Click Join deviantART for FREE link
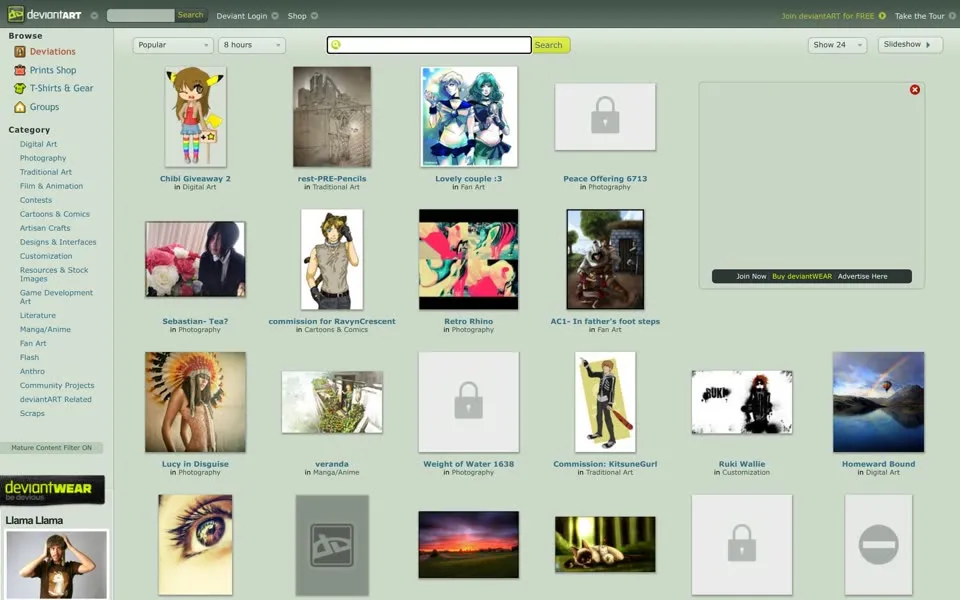The width and height of the screenshot is (960, 600). (x=828, y=16)
